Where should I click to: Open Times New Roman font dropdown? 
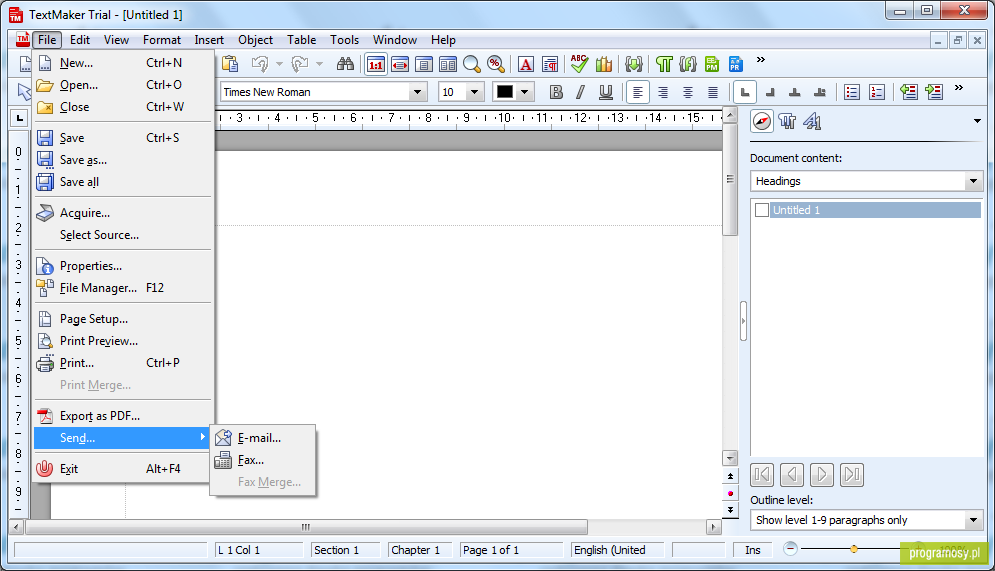click(x=417, y=92)
